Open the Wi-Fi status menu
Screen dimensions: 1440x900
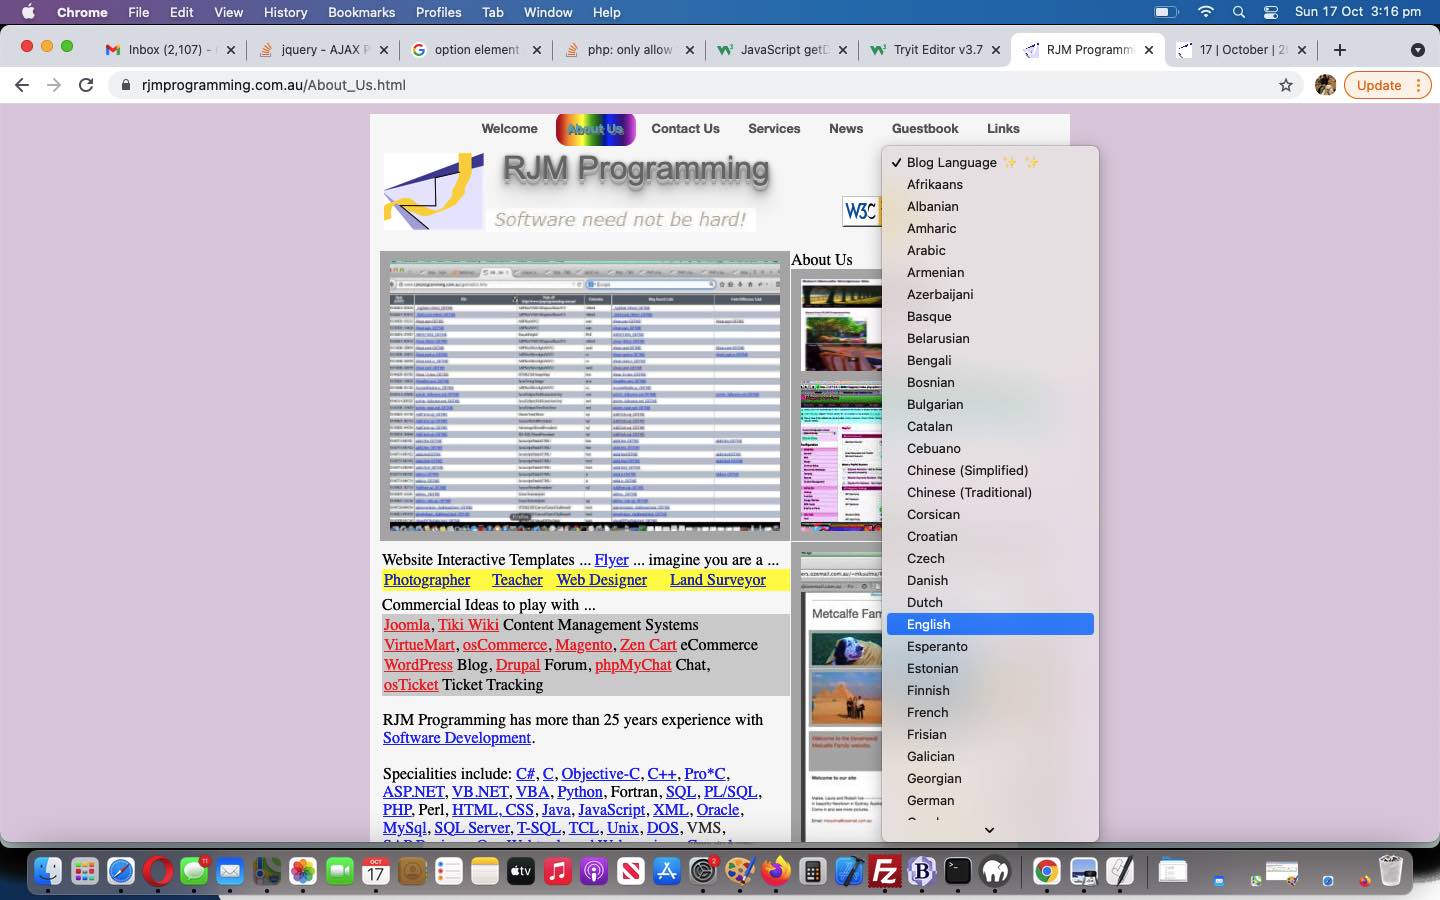(x=1206, y=12)
